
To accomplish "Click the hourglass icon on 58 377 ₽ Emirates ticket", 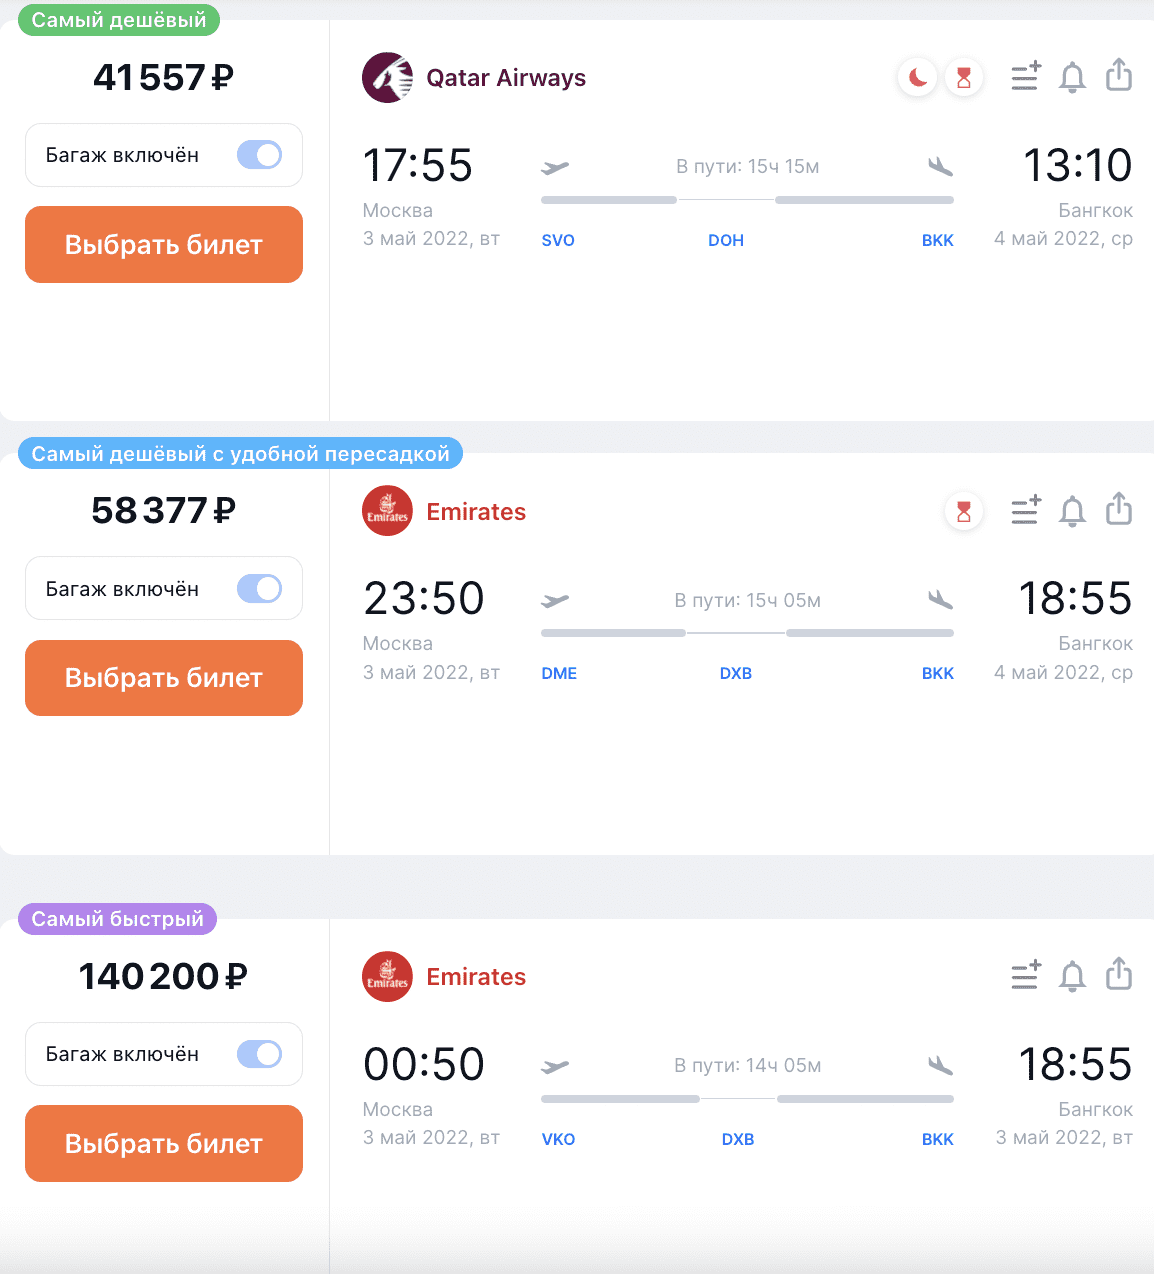I will 964,512.
